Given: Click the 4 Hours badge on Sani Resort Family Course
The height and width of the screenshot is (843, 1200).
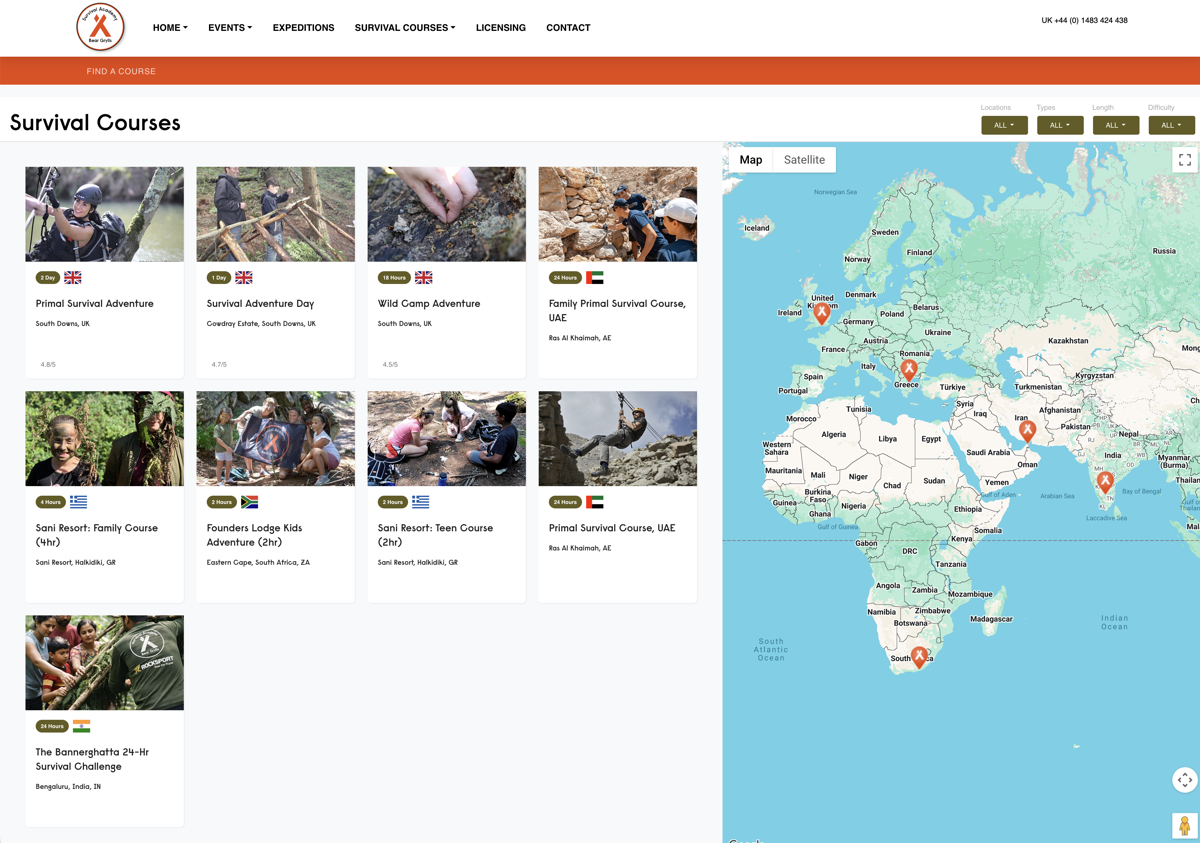Looking at the screenshot, I should pyautogui.click(x=50, y=502).
